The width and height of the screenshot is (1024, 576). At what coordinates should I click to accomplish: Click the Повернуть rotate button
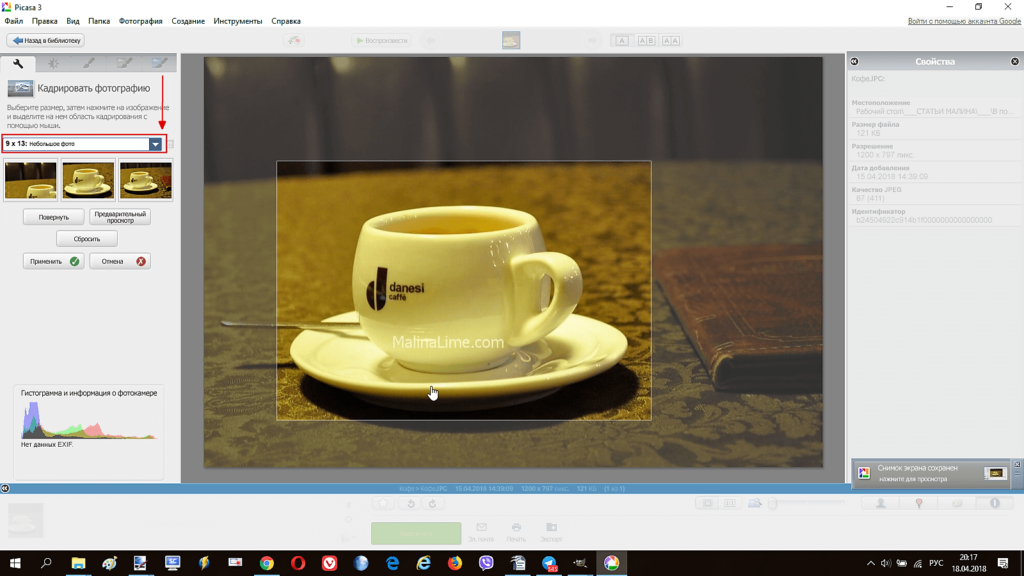[x=53, y=217]
